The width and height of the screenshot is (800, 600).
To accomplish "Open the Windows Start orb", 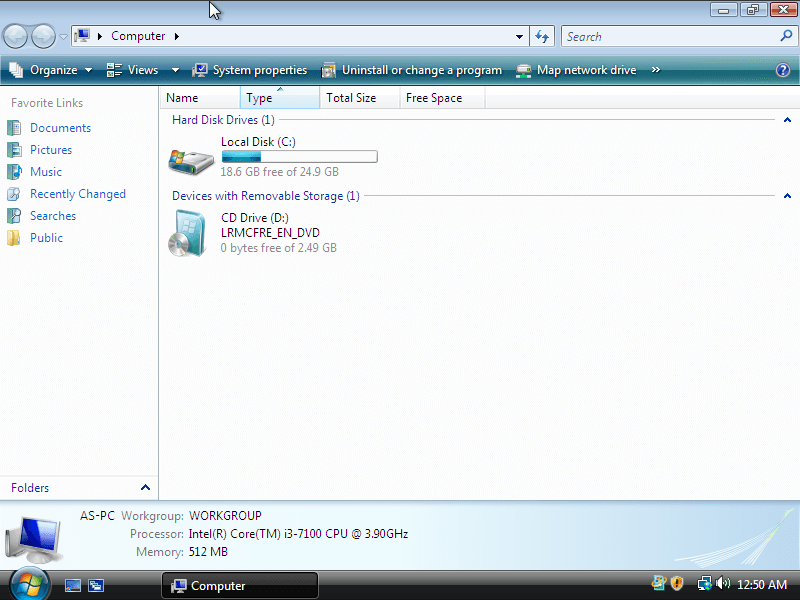I will [30, 584].
